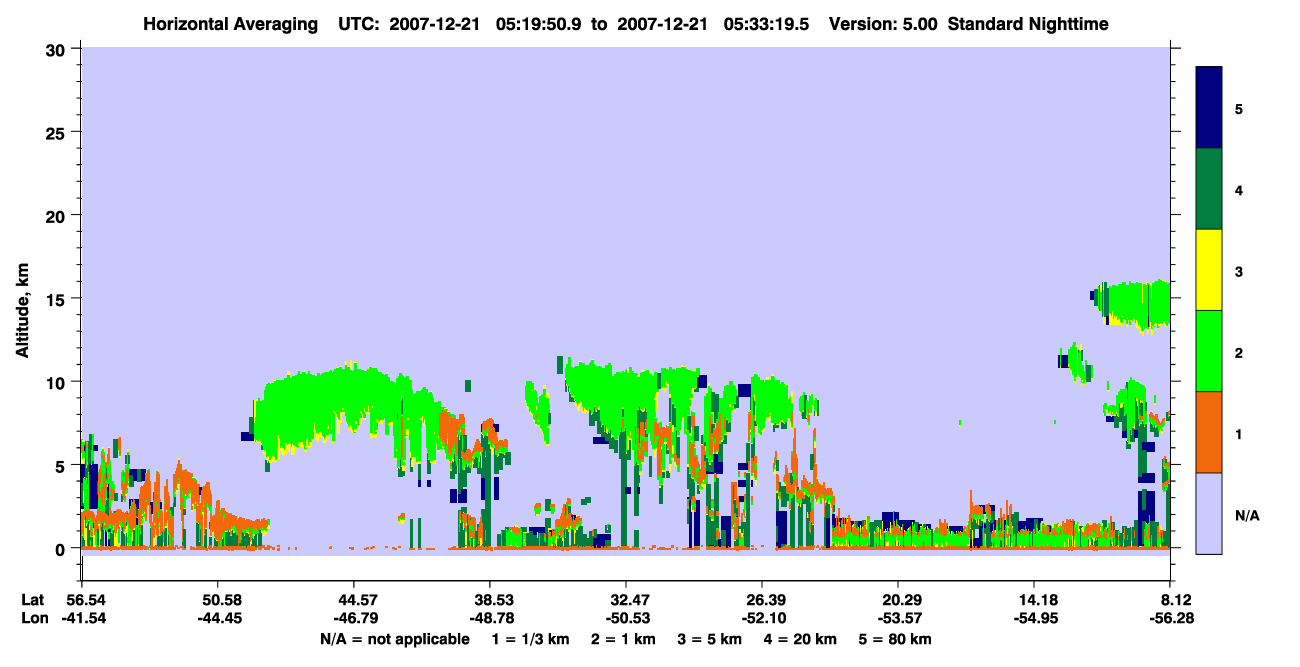Click longitude value -41.54

point(82,618)
